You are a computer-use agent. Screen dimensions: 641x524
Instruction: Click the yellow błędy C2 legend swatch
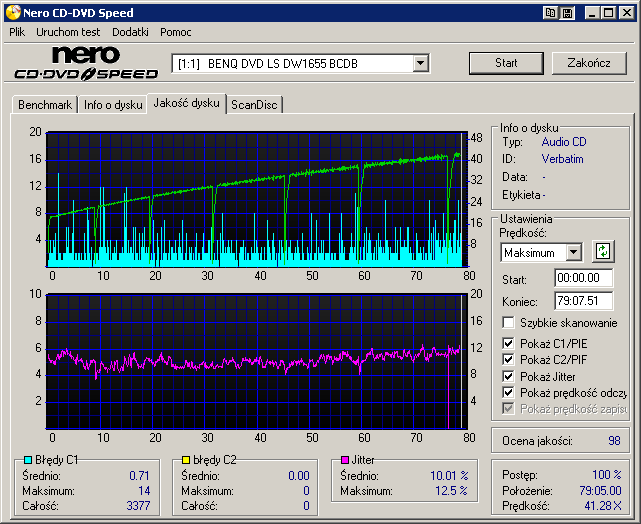click(x=186, y=460)
